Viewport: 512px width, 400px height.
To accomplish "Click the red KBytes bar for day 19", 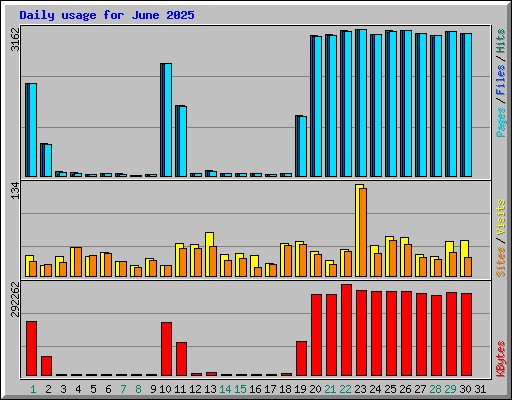I will 301,359.
